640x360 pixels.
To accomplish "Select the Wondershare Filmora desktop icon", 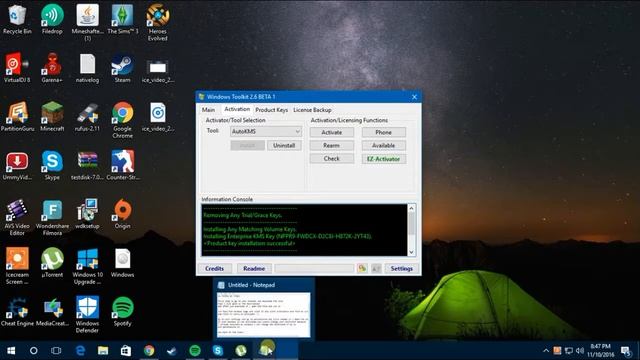I will click(52, 217).
